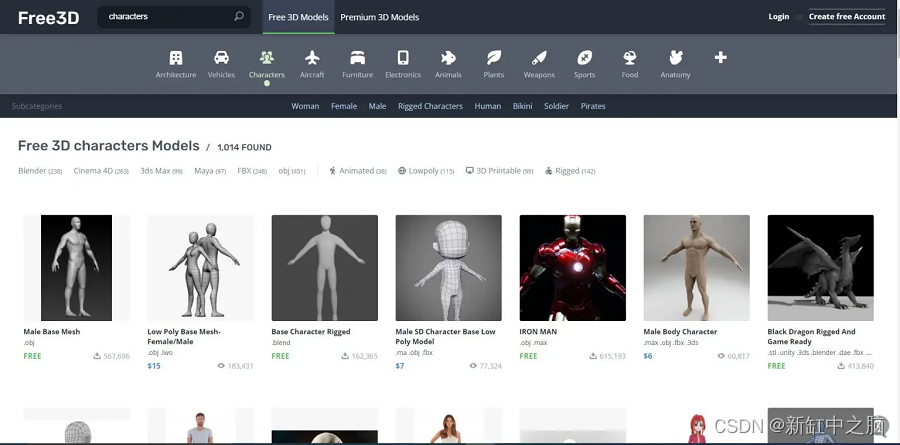The width and height of the screenshot is (900, 445).
Task: Open Low Poly Base Mesh thumbnail
Action: (200, 268)
